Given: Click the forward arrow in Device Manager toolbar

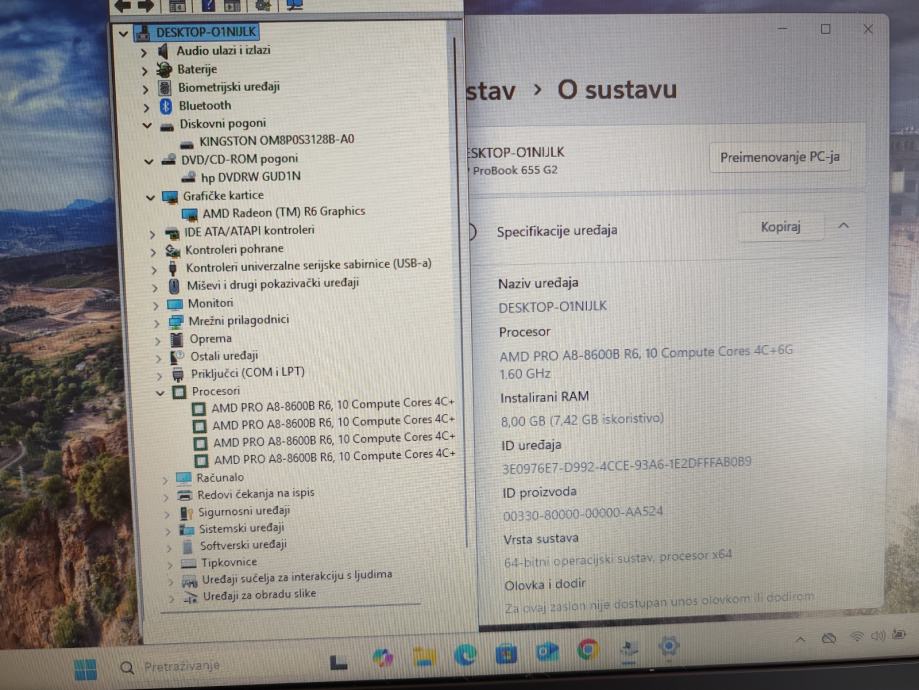Looking at the screenshot, I should click(145, 6).
